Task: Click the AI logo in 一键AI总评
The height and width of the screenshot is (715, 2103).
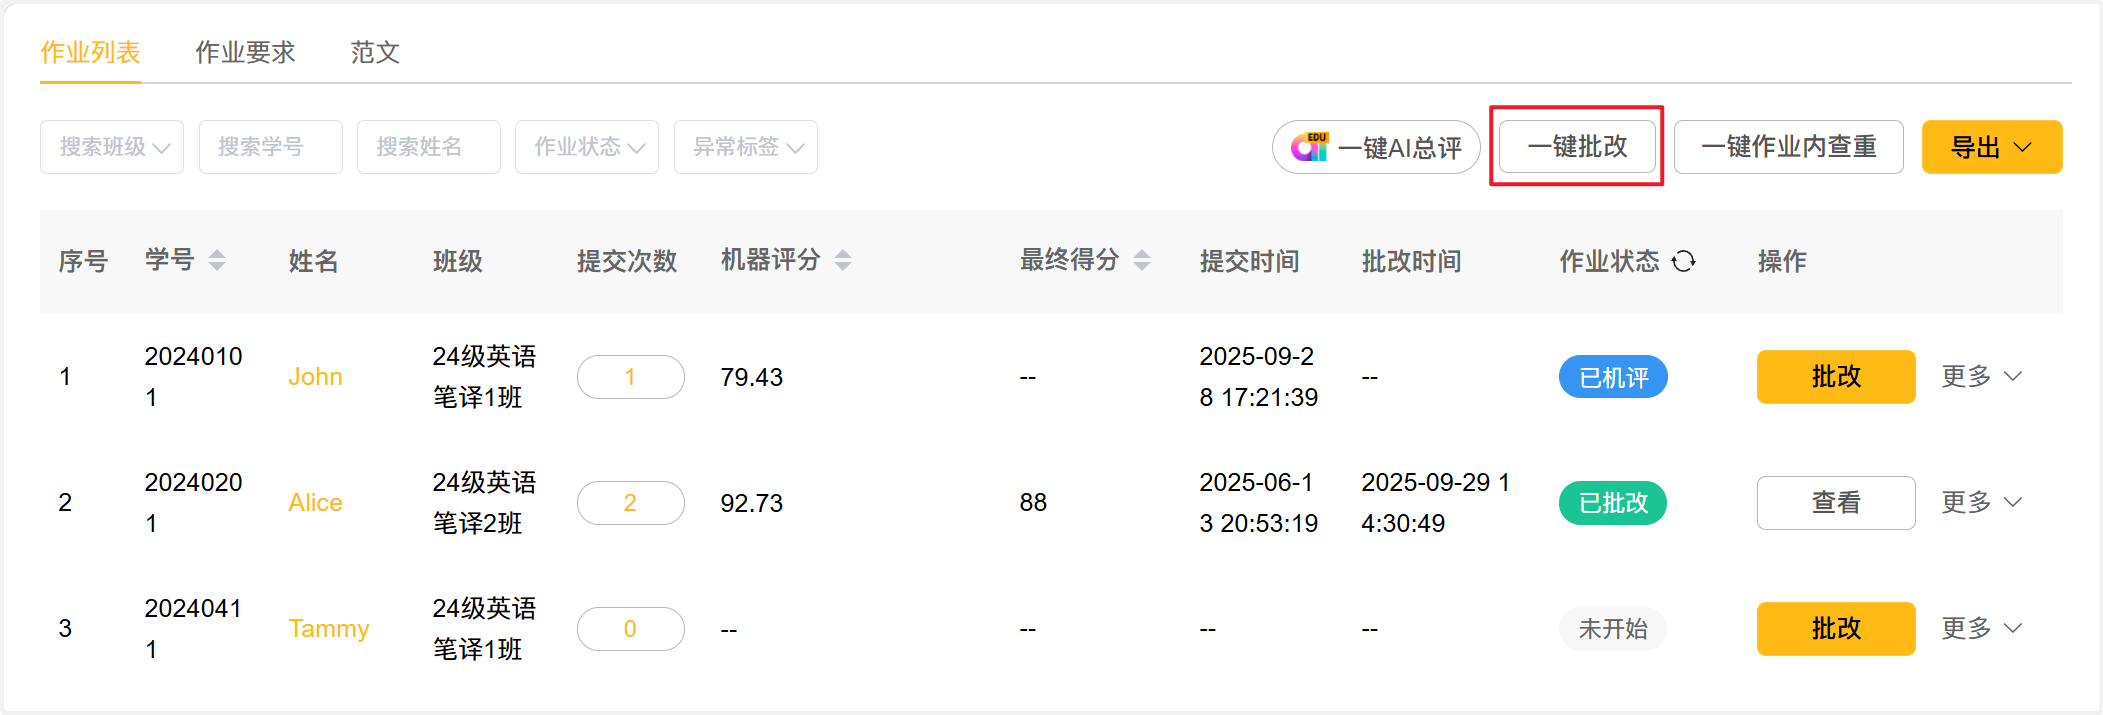Action: tap(1309, 147)
